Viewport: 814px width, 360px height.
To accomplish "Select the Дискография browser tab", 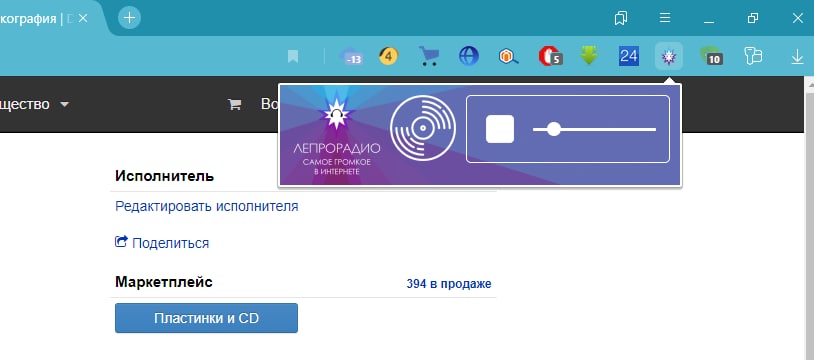I will [x=36, y=19].
